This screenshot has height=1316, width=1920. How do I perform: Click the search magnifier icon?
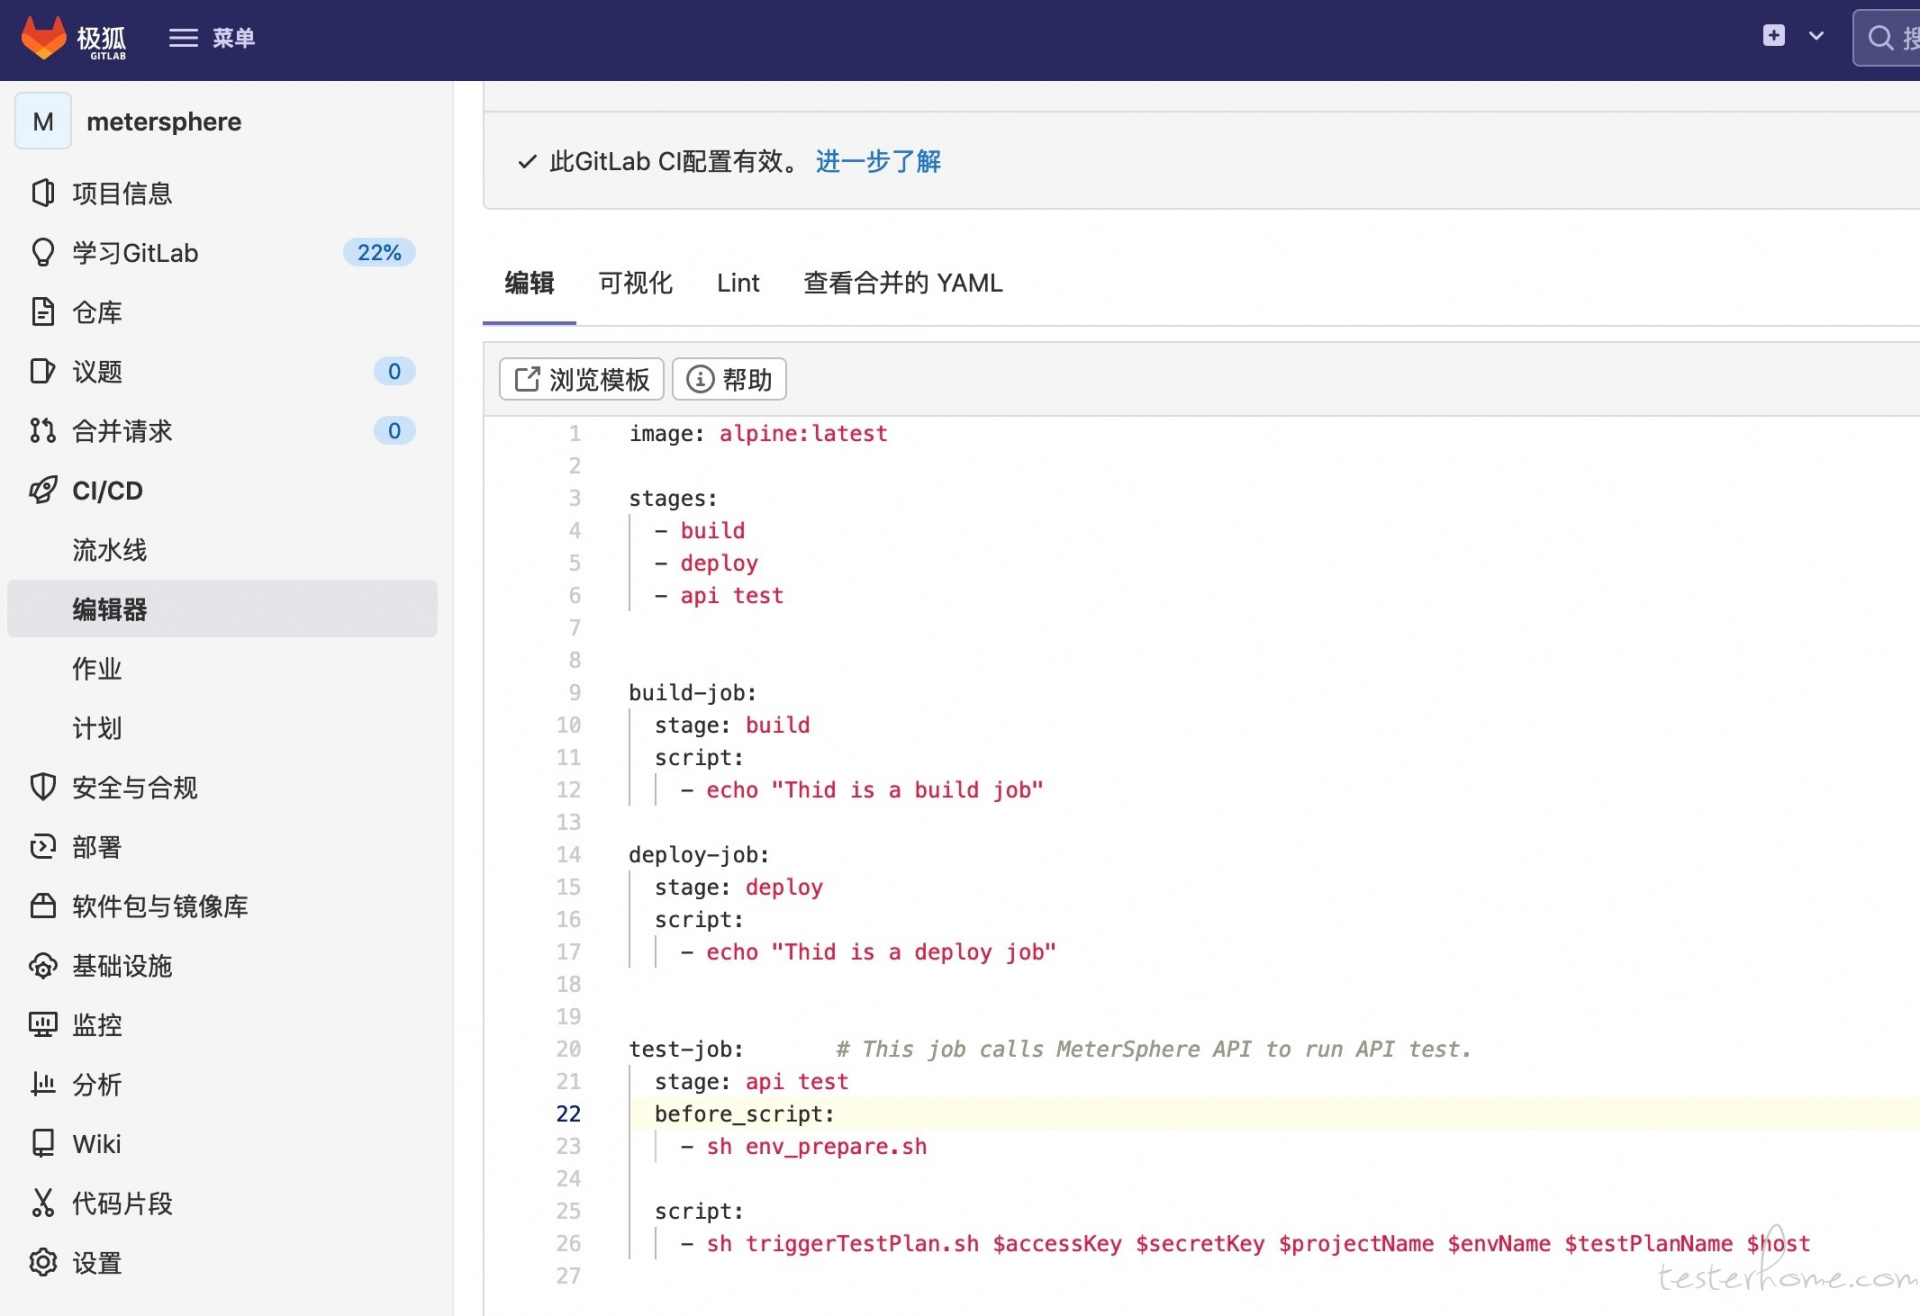(x=1880, y=38)
